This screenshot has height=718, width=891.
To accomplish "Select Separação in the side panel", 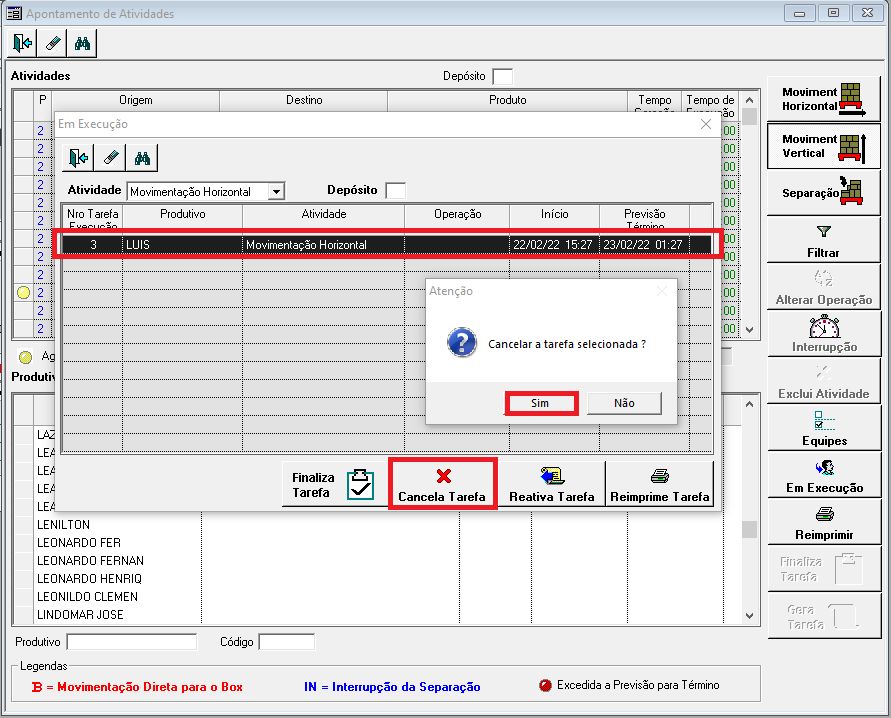I will click(823, 193).
